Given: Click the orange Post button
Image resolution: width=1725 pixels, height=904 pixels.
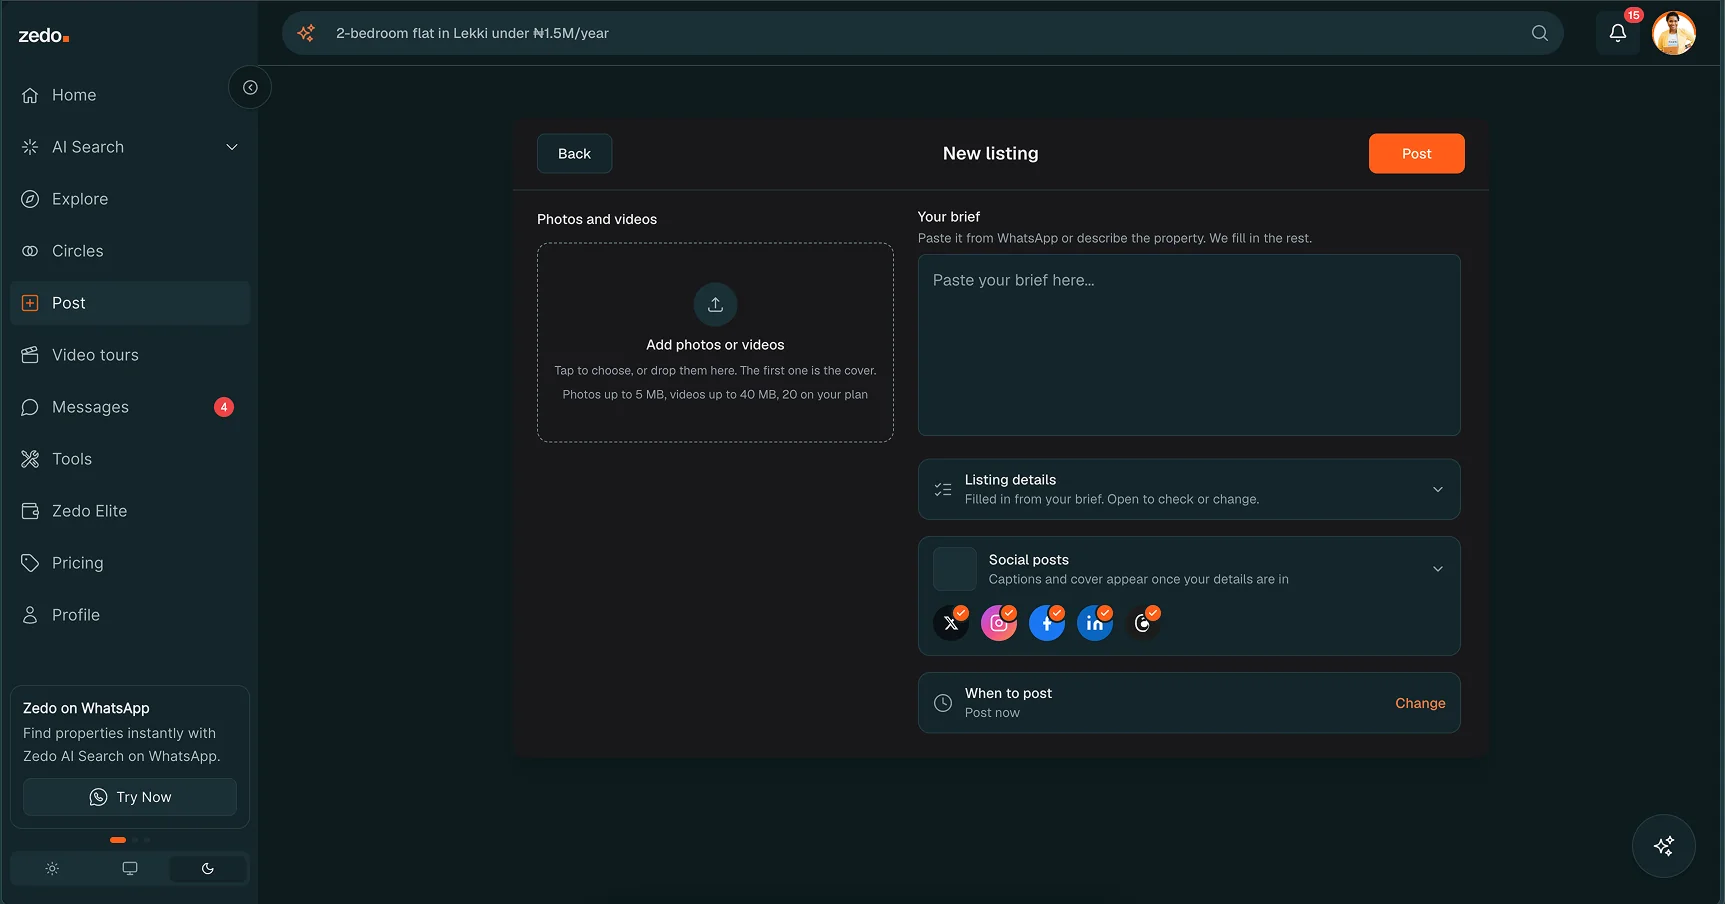Looking at the screenshot, I should [1416, 153].
